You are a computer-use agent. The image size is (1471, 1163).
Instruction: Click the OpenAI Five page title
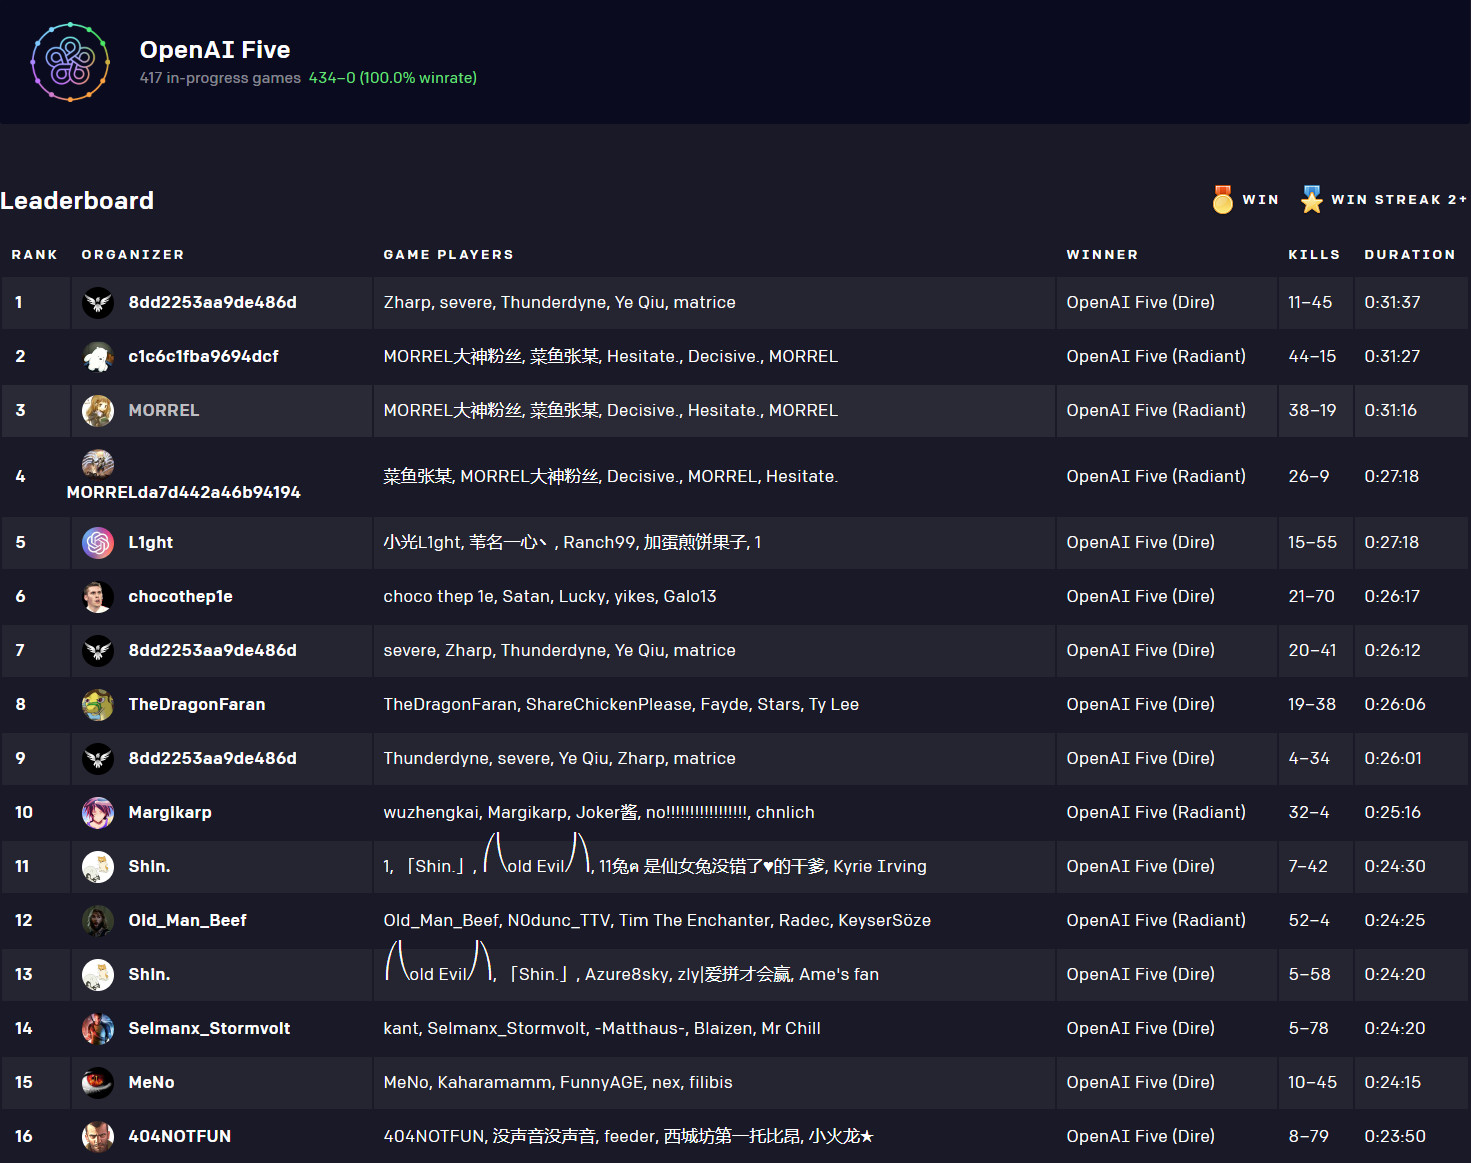pos(215,50)
